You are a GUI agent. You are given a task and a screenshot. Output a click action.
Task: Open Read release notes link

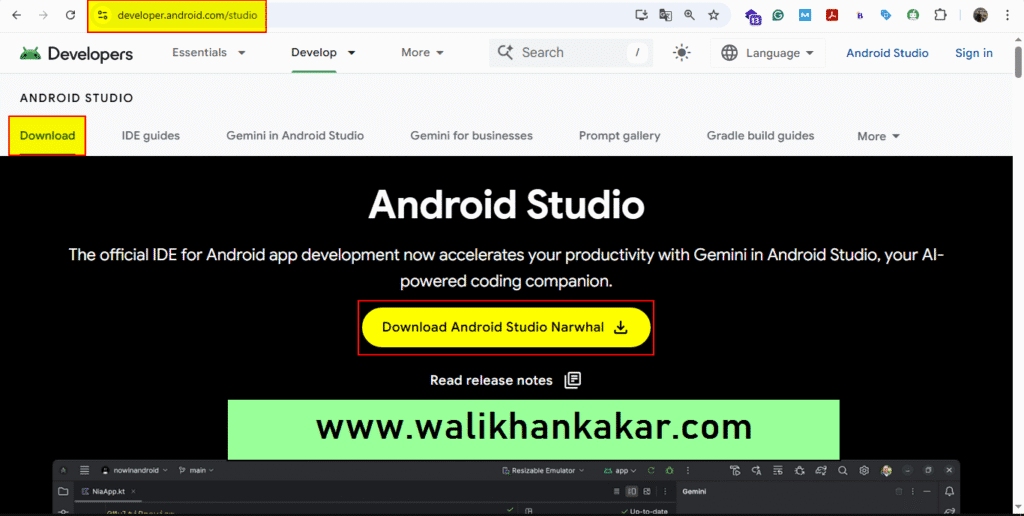click(505, 380)
